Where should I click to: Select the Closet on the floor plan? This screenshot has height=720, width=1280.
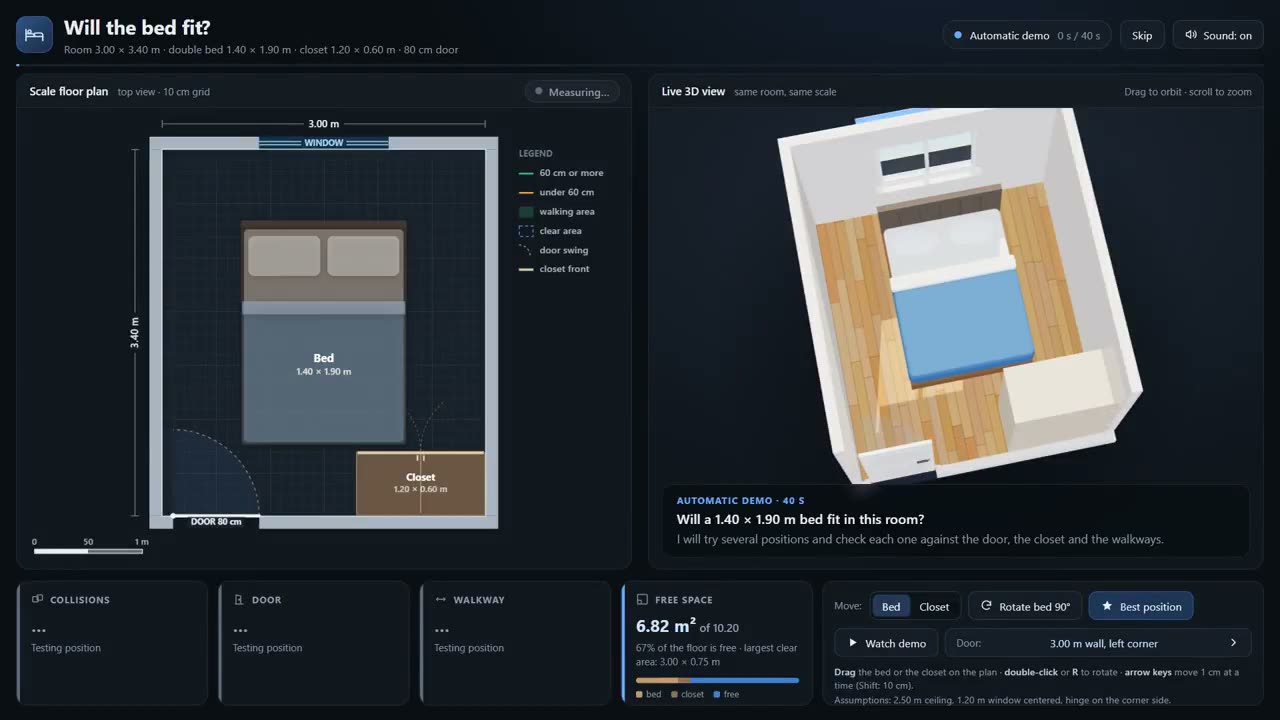(x=421, y=483)
